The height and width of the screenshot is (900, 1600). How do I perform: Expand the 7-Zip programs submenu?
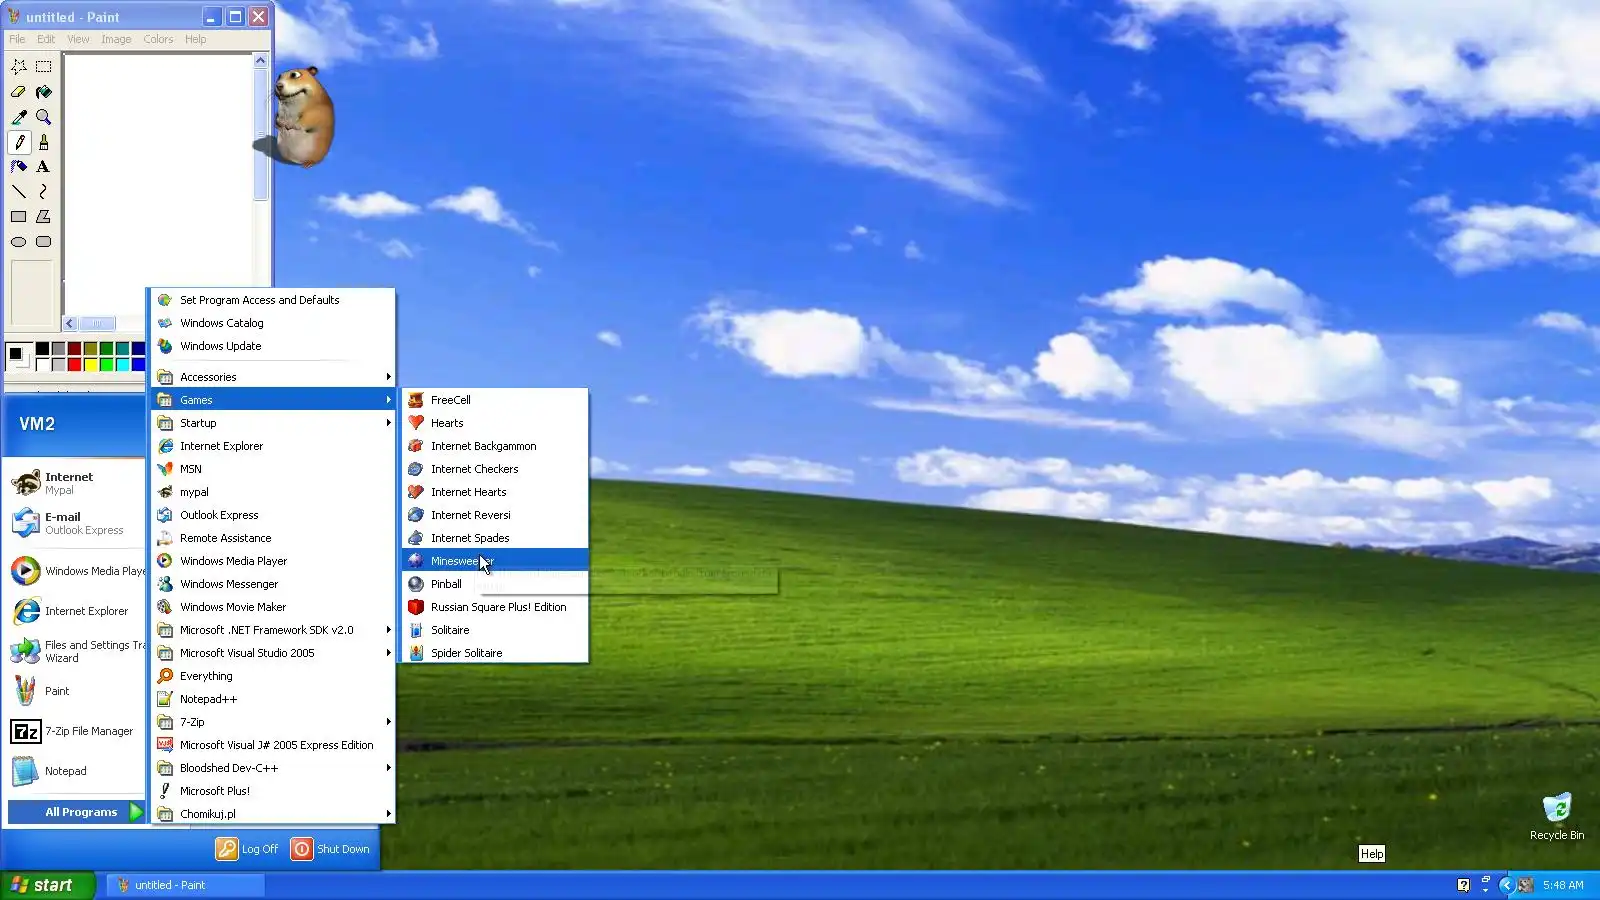click(273, 722)
